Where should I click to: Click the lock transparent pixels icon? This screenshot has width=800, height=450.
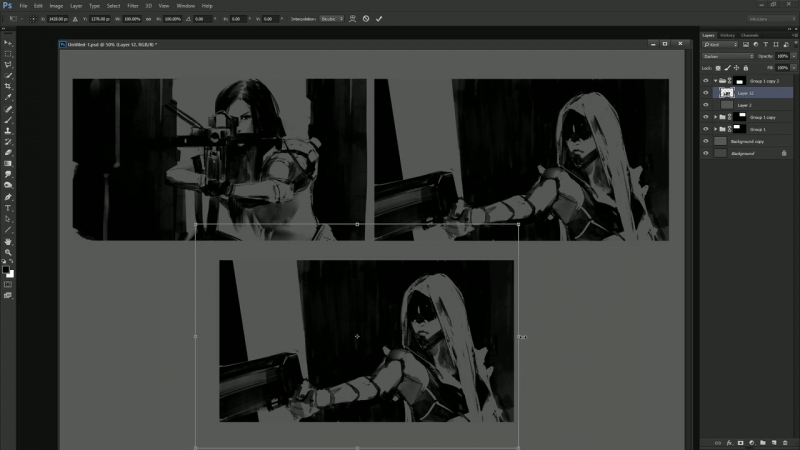(719, 67)
